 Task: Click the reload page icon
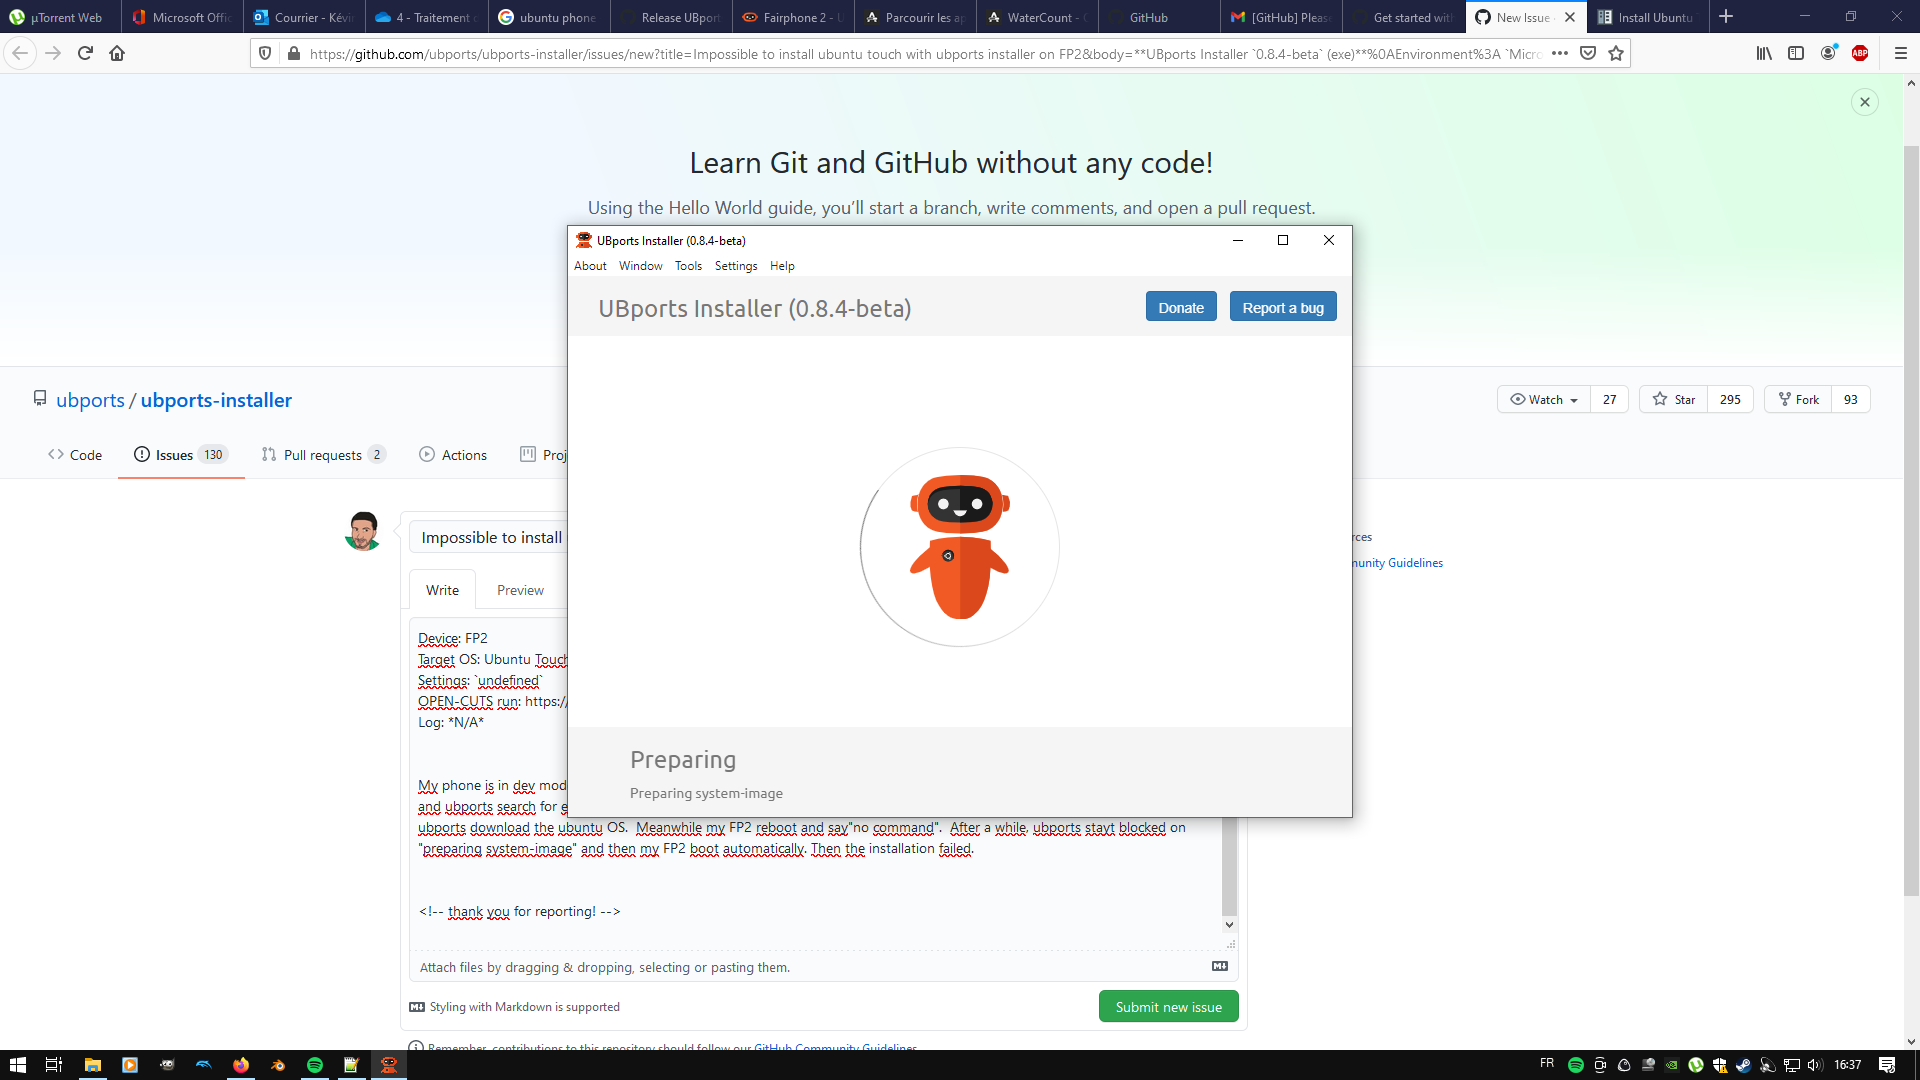click(84, 53)
